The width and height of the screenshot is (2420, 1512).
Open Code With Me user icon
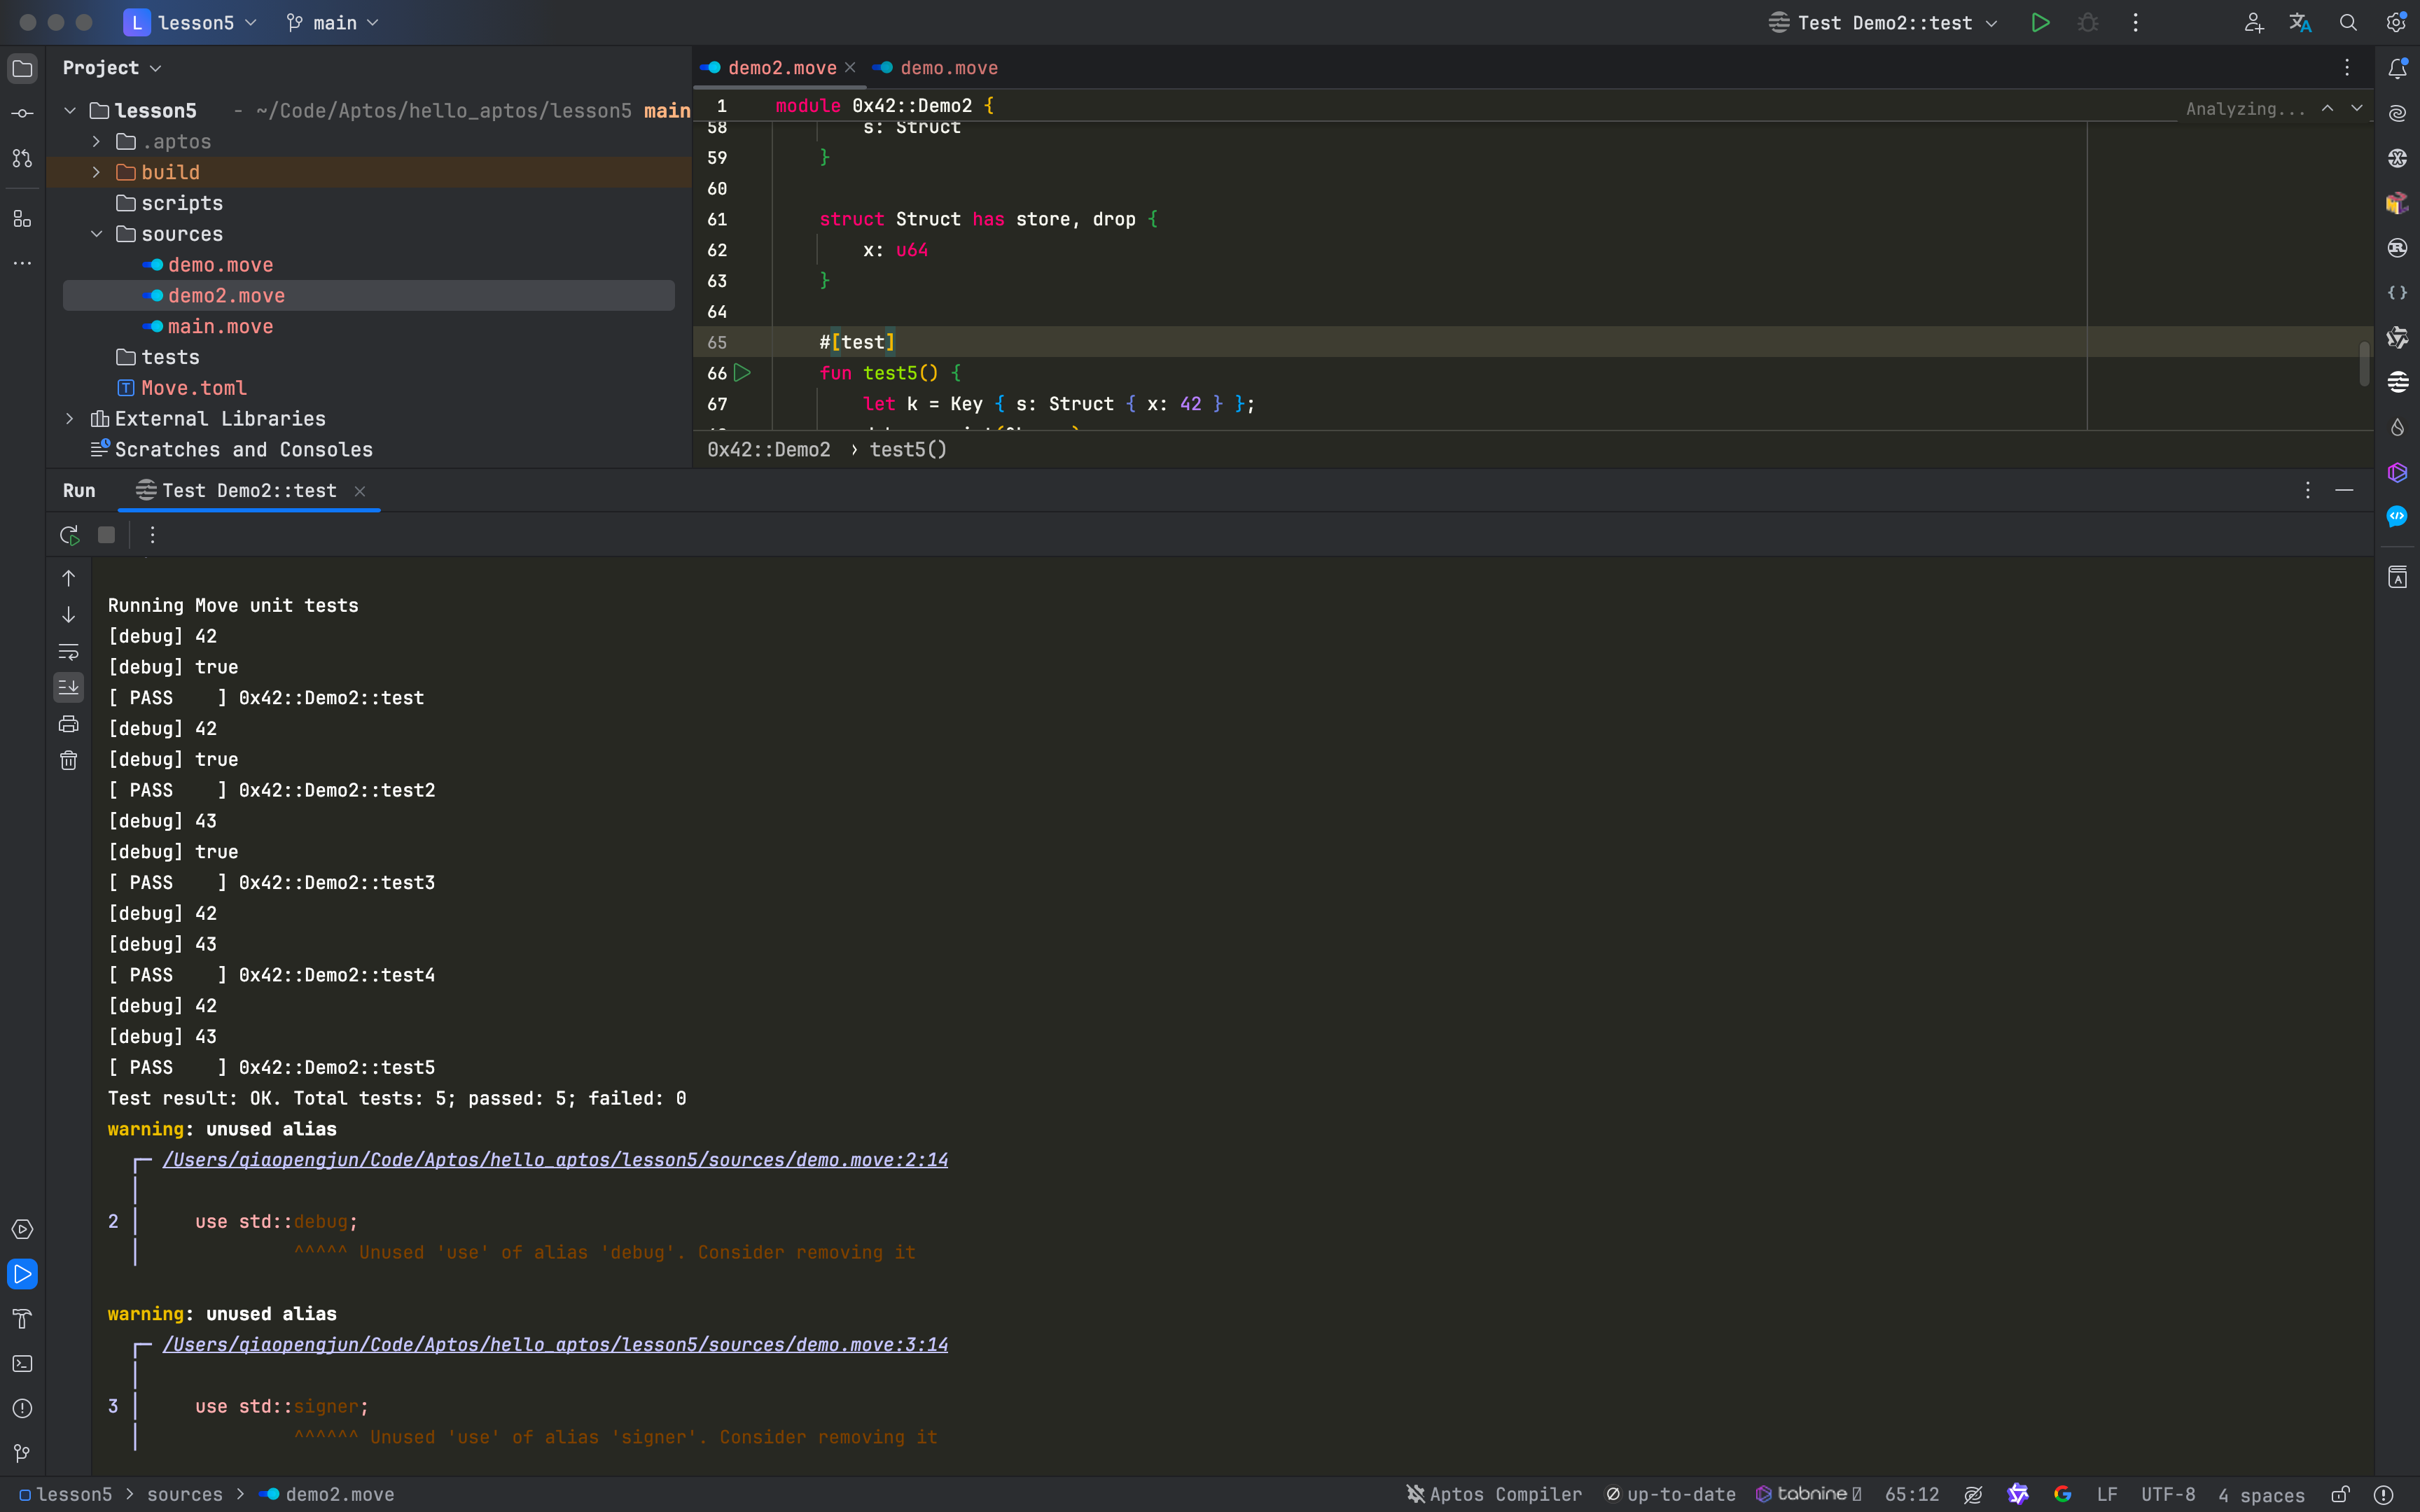(x=2253, y=22)
